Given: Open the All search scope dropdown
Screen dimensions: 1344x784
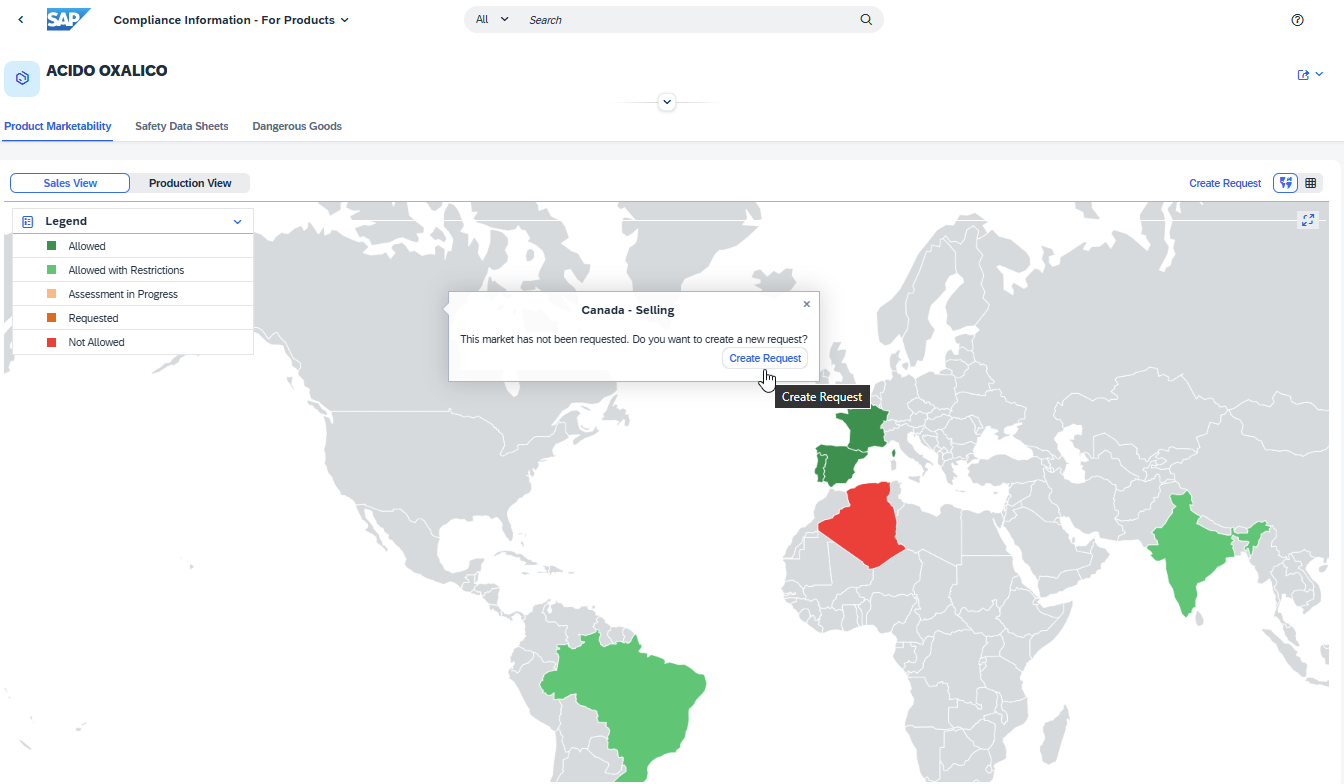Looking at the screenshot, I should tap(490, 19).
